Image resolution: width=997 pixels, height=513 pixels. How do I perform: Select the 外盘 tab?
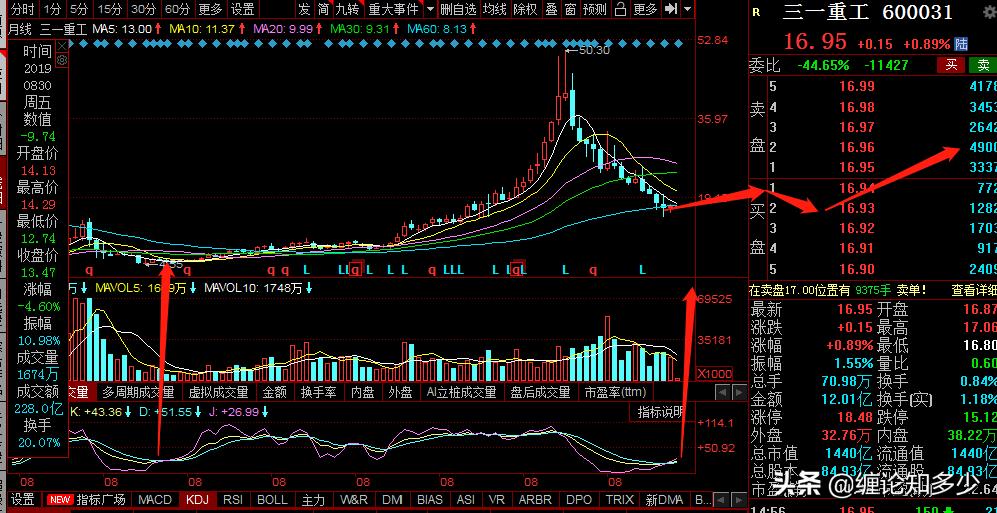401,392
